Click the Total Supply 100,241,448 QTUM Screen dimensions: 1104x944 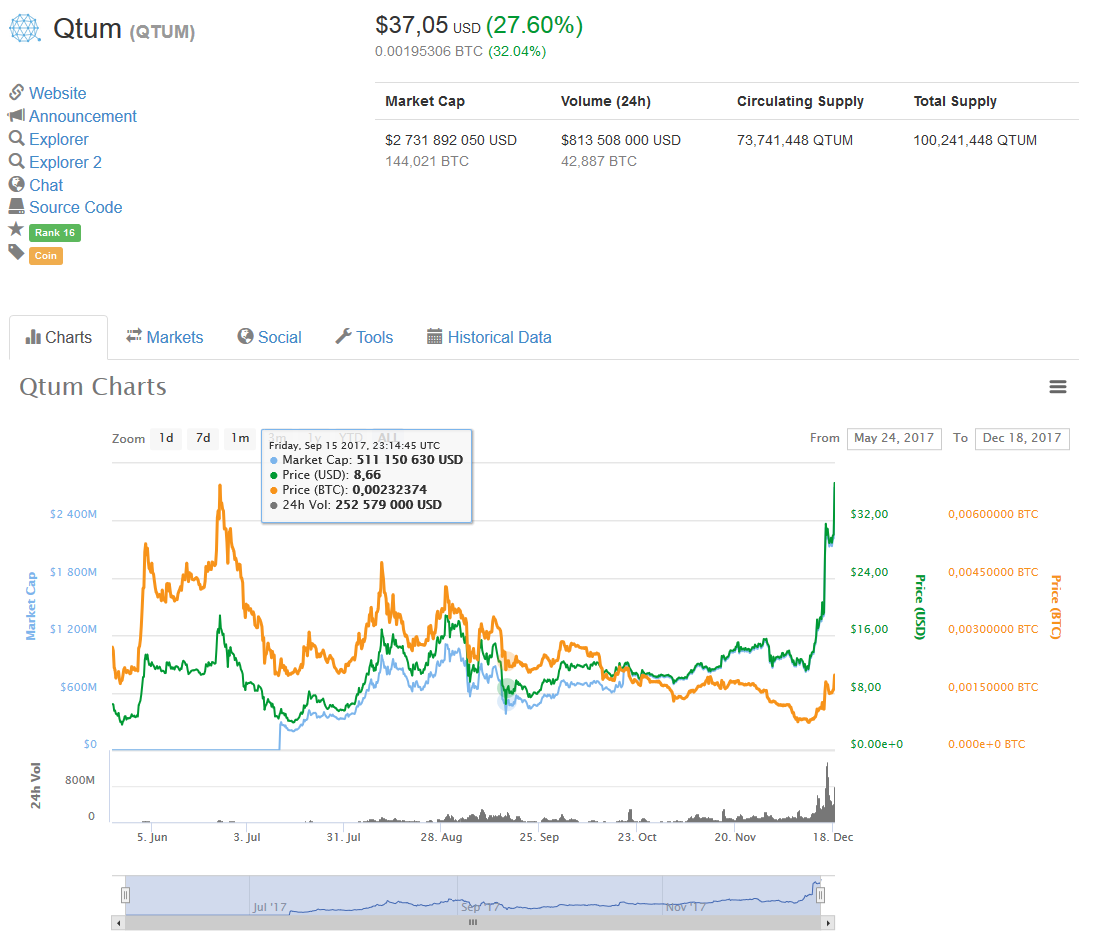point(975,140)
